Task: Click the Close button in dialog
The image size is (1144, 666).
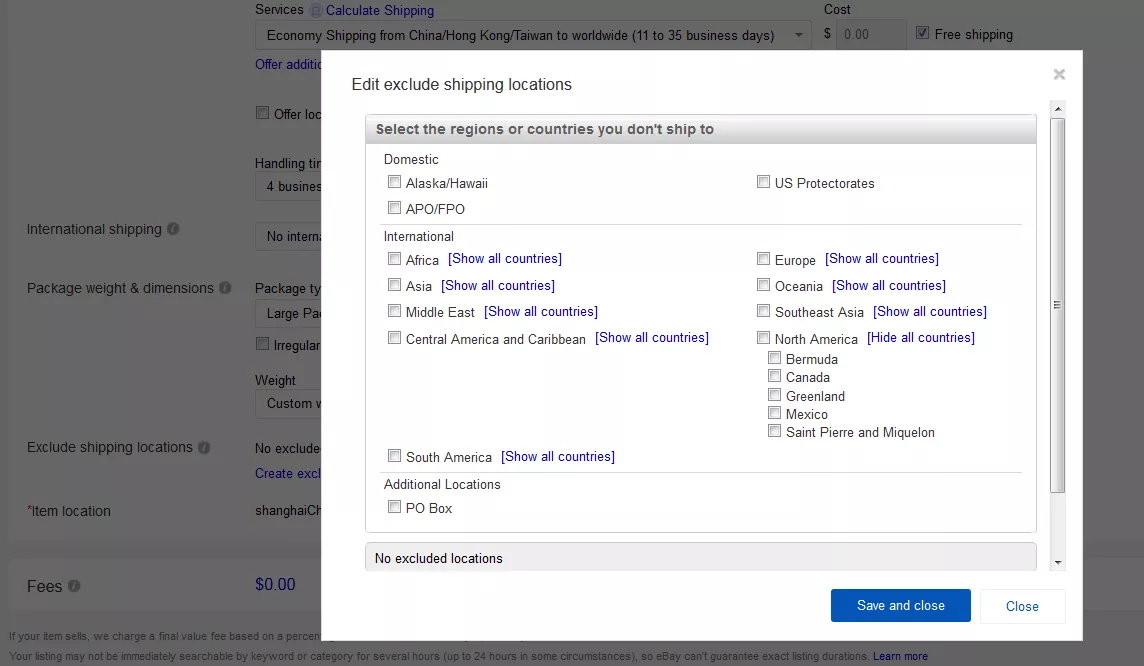Action: (x=1021, y=606)
